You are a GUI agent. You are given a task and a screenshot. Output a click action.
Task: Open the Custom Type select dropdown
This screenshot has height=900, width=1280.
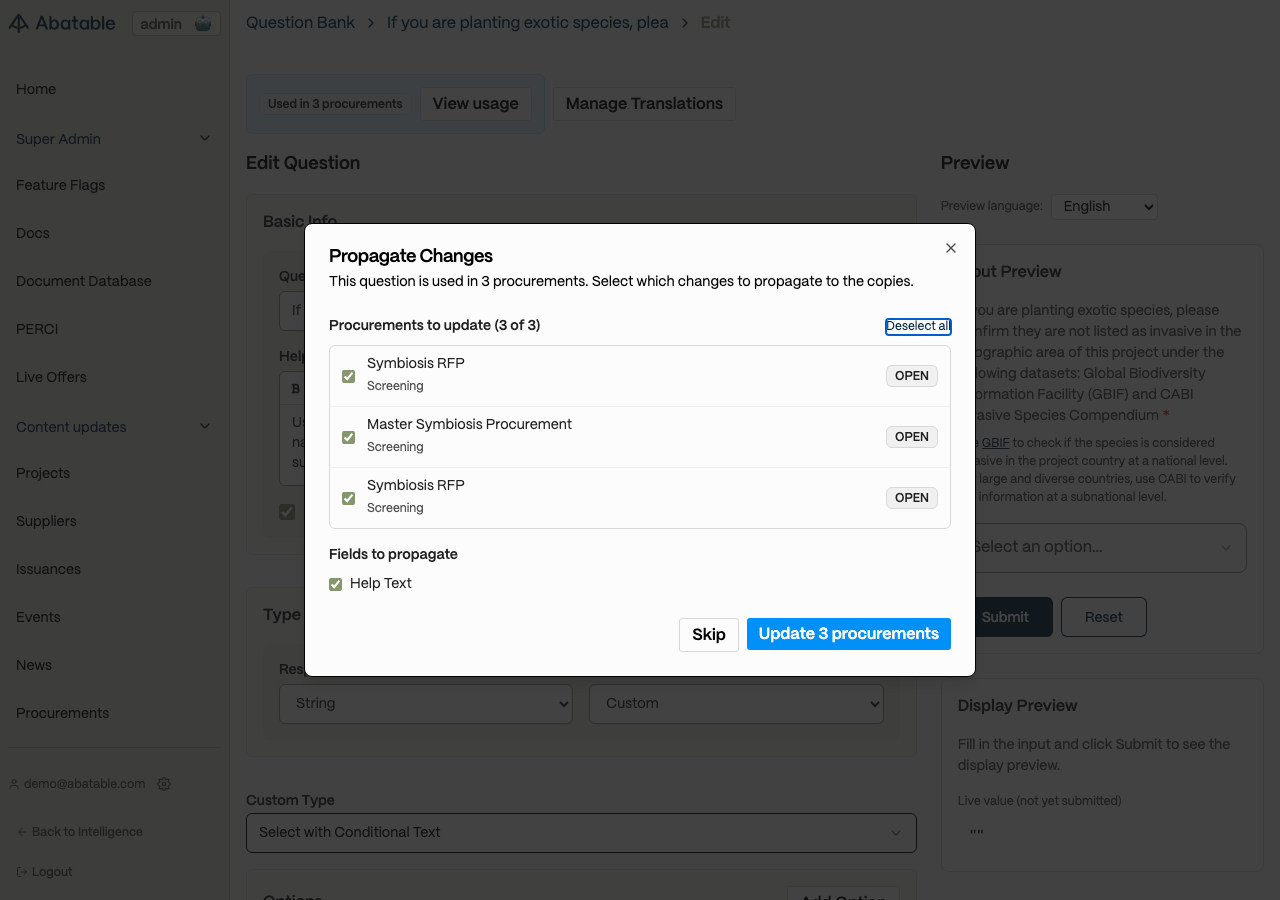[581, 832]
